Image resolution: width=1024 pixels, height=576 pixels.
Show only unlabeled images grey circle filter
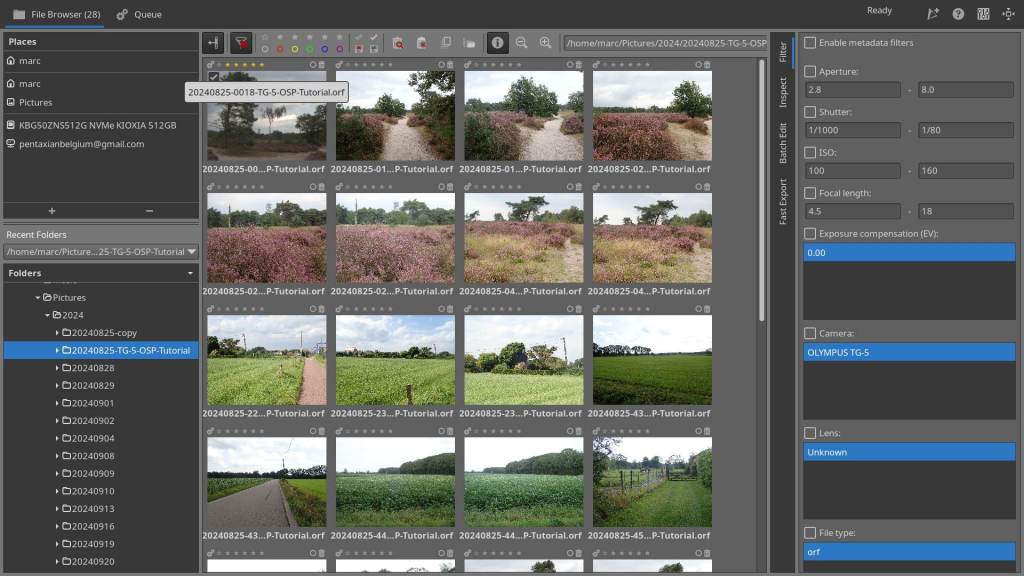264,49
